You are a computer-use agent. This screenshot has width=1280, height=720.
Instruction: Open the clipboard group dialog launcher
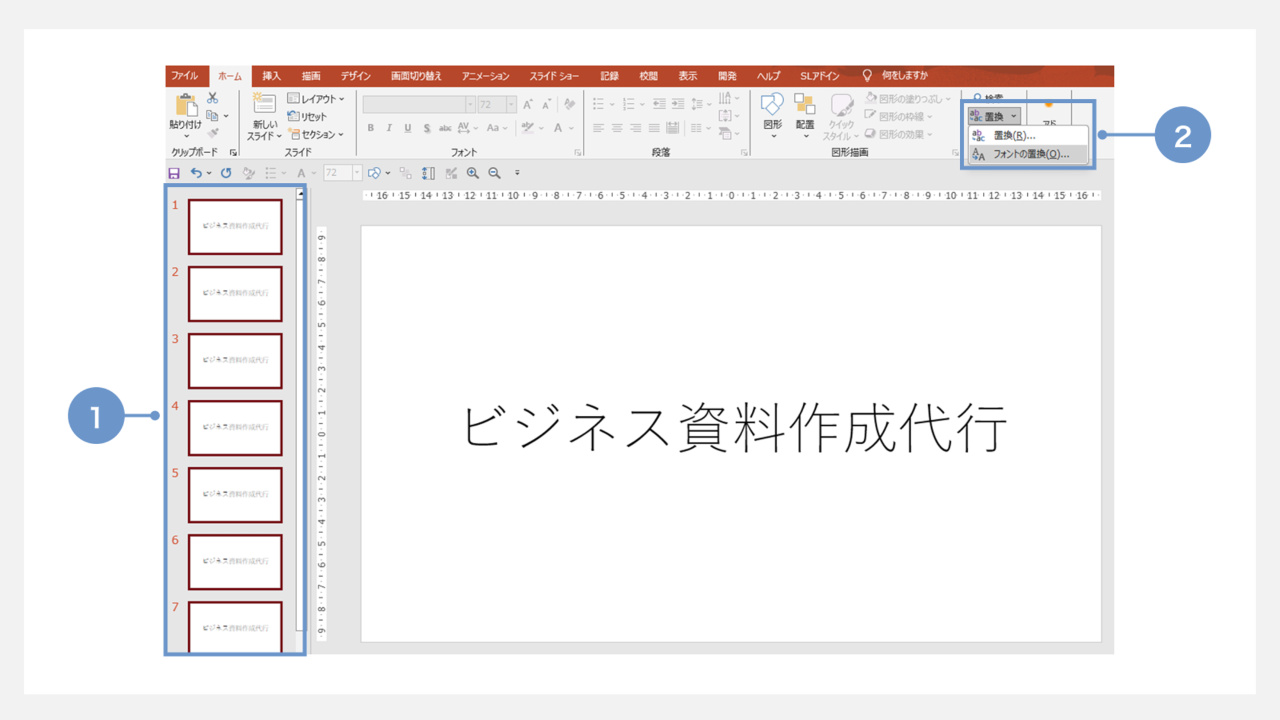tap(233, 153)
